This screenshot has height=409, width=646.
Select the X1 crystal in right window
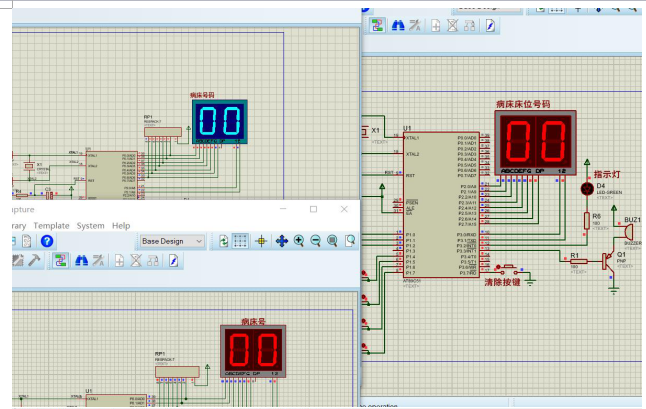[365, 131]
